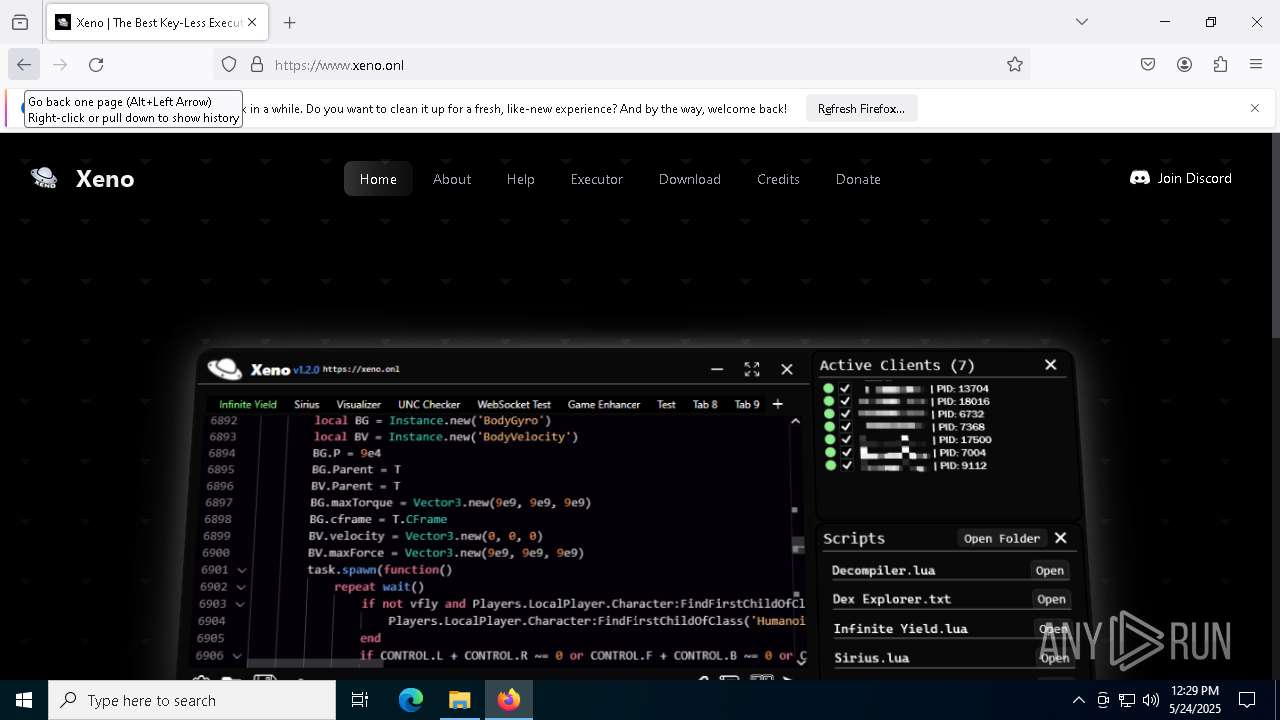
Task: Click the Refresh Firefox button
Action: click(861, 108)
